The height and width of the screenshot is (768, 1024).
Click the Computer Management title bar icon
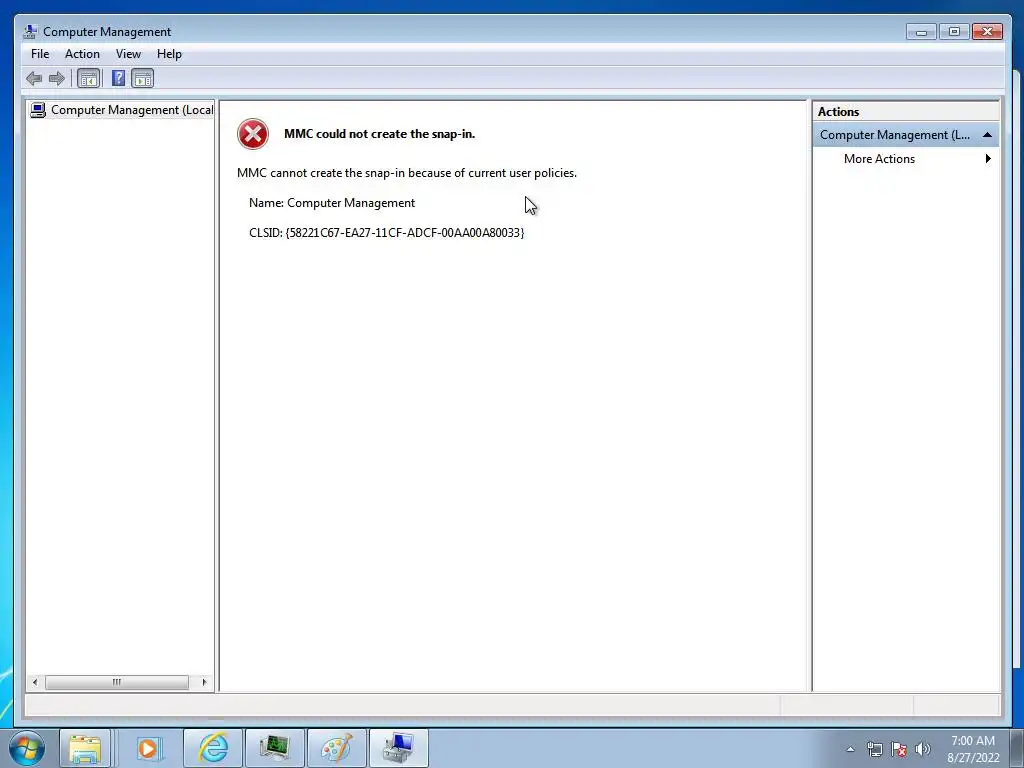[29, 31]
